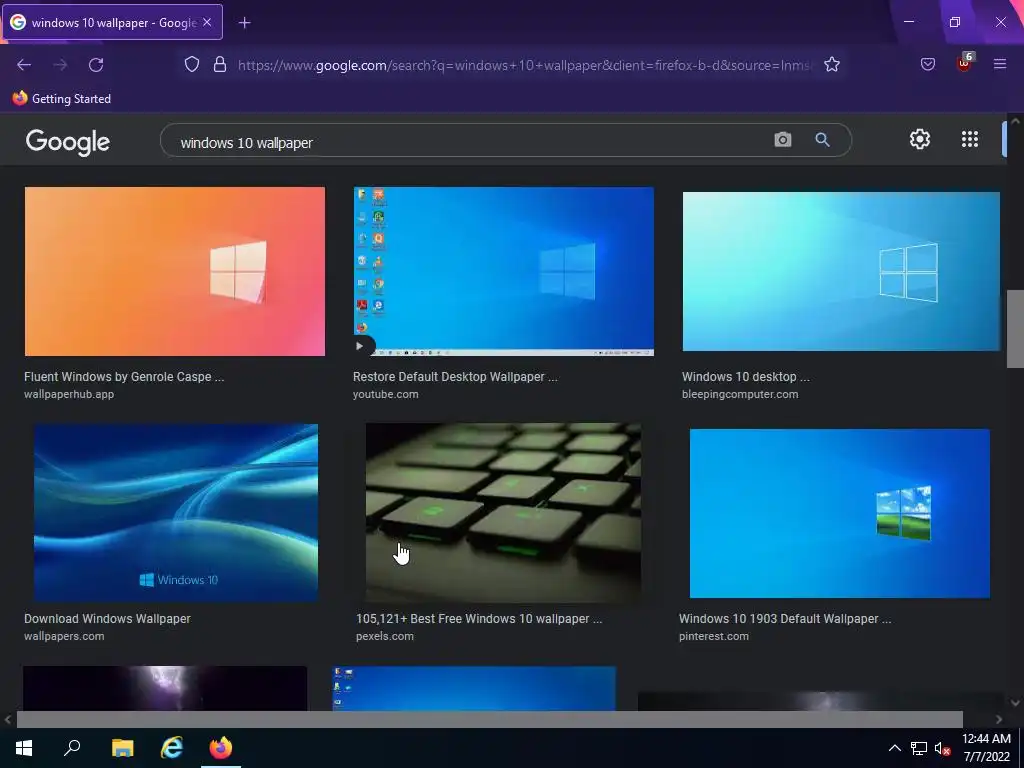1024x768 pixels.
Task: Visit pinterest.com source link
Action: coord(714,636)
